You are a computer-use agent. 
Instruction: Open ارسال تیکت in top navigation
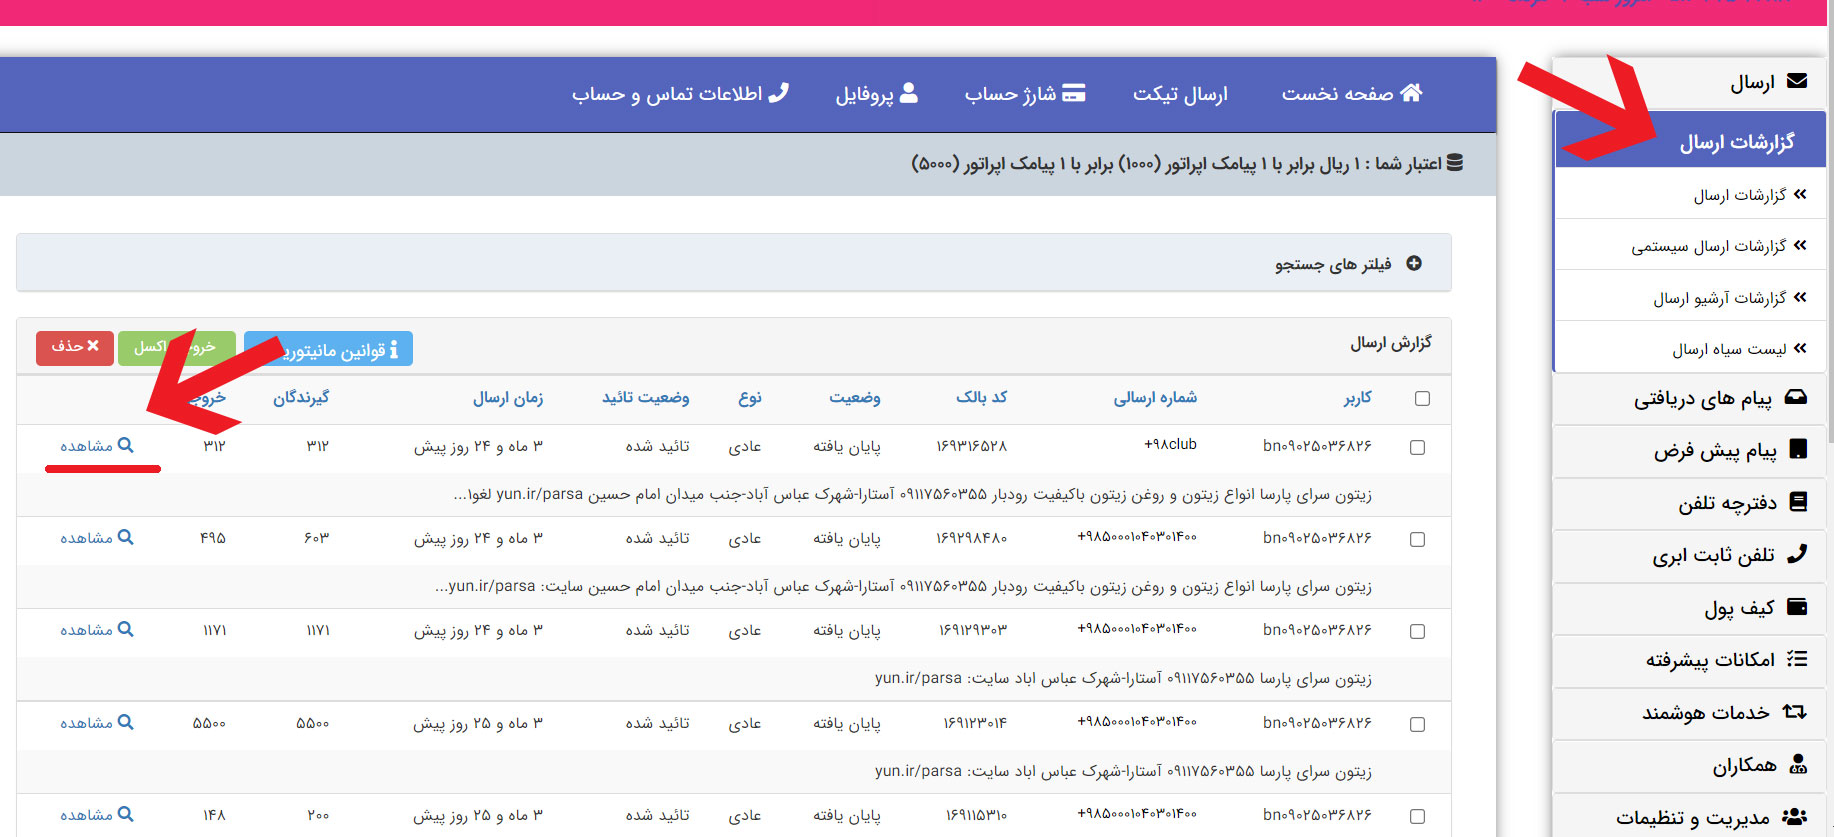point(1180,93)
